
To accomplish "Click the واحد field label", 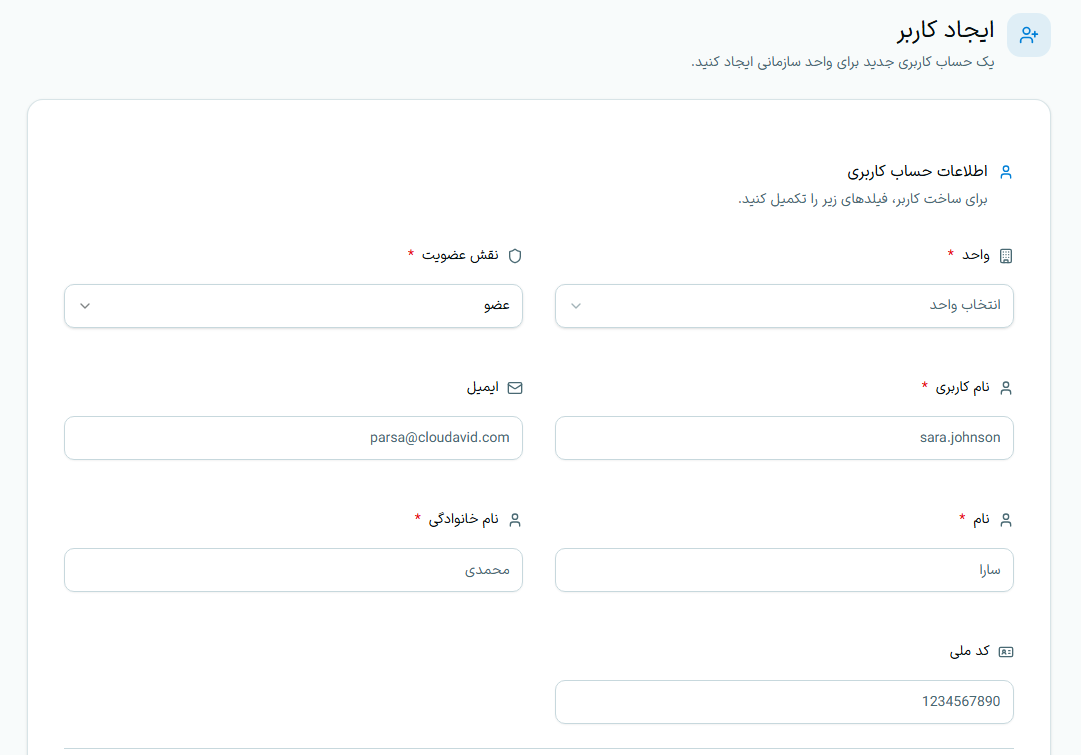I will click(x=976, y=256).
